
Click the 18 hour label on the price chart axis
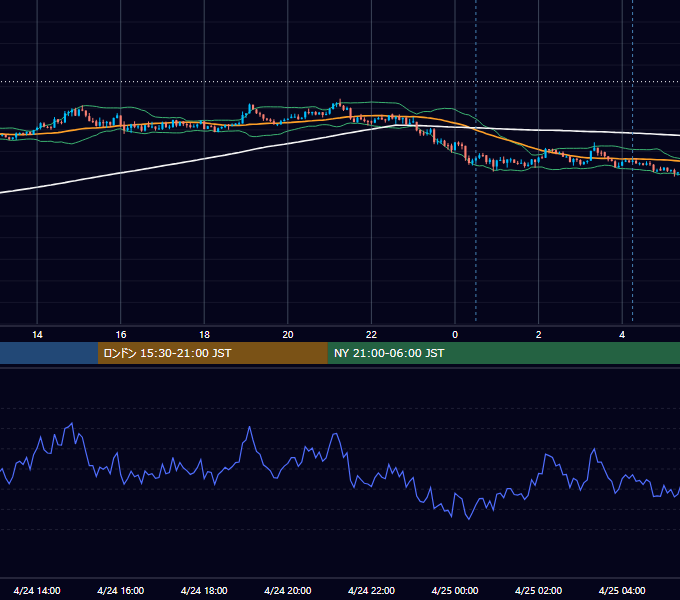tap(204, 335)
